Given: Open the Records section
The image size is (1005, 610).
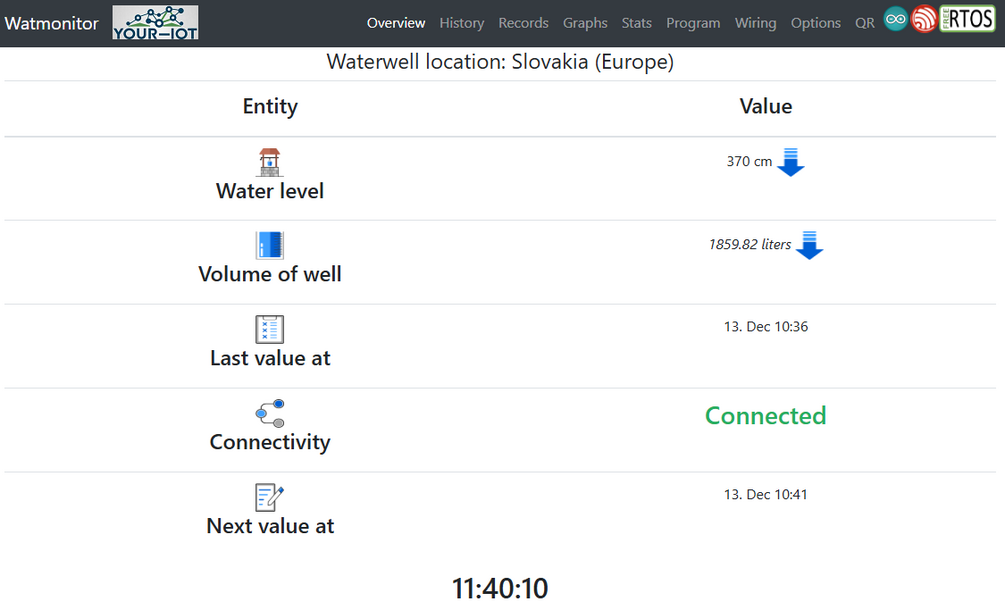Looking at the screenshot, I should point(523,22).
